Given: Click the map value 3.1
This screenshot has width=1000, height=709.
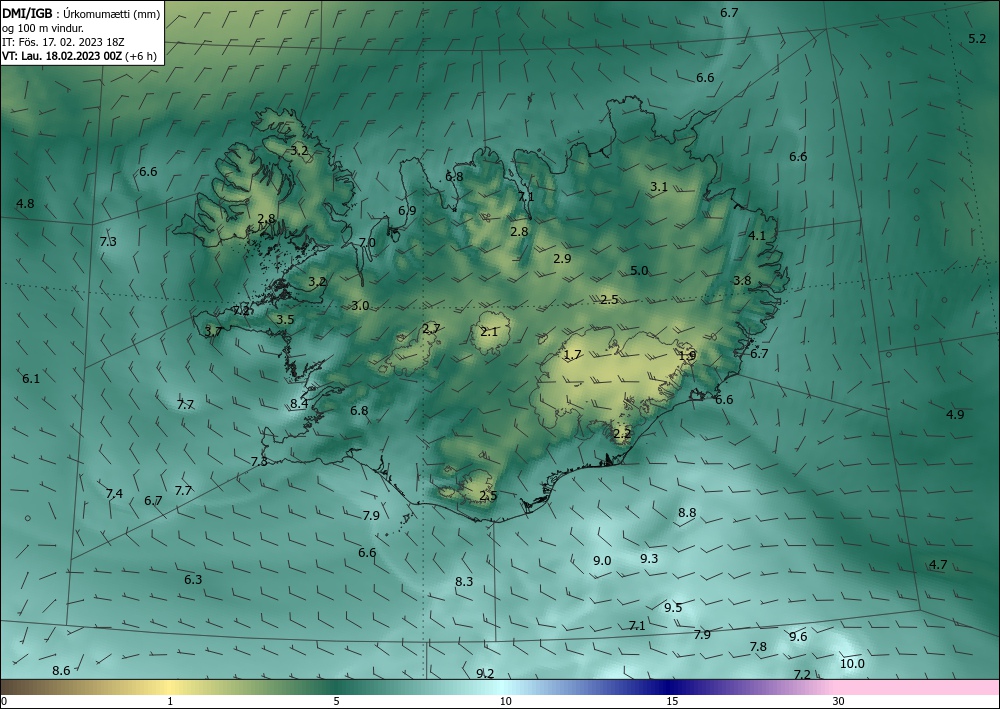Looking at the screenshot, I should click(659, 187).
